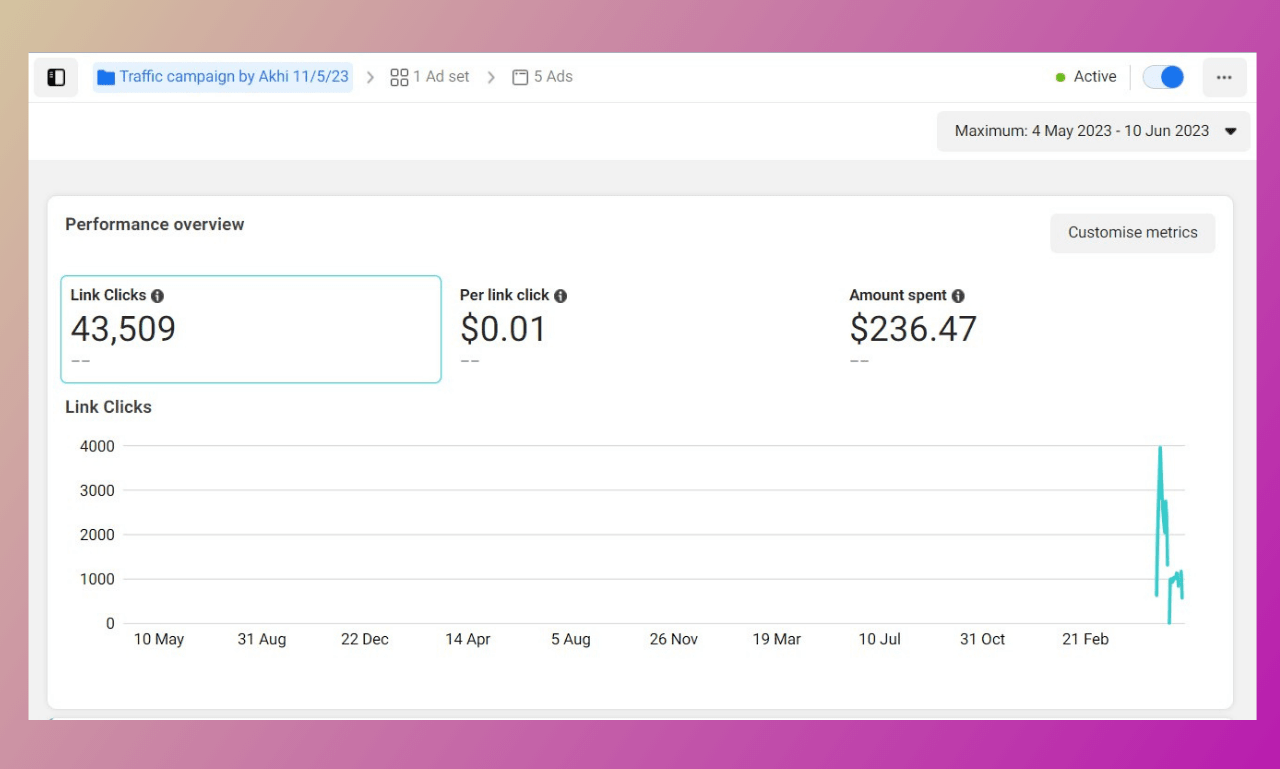Click the 10 Jul x-axis label
This screenshot has height=769, width=1280.
[x=880, y=639]
